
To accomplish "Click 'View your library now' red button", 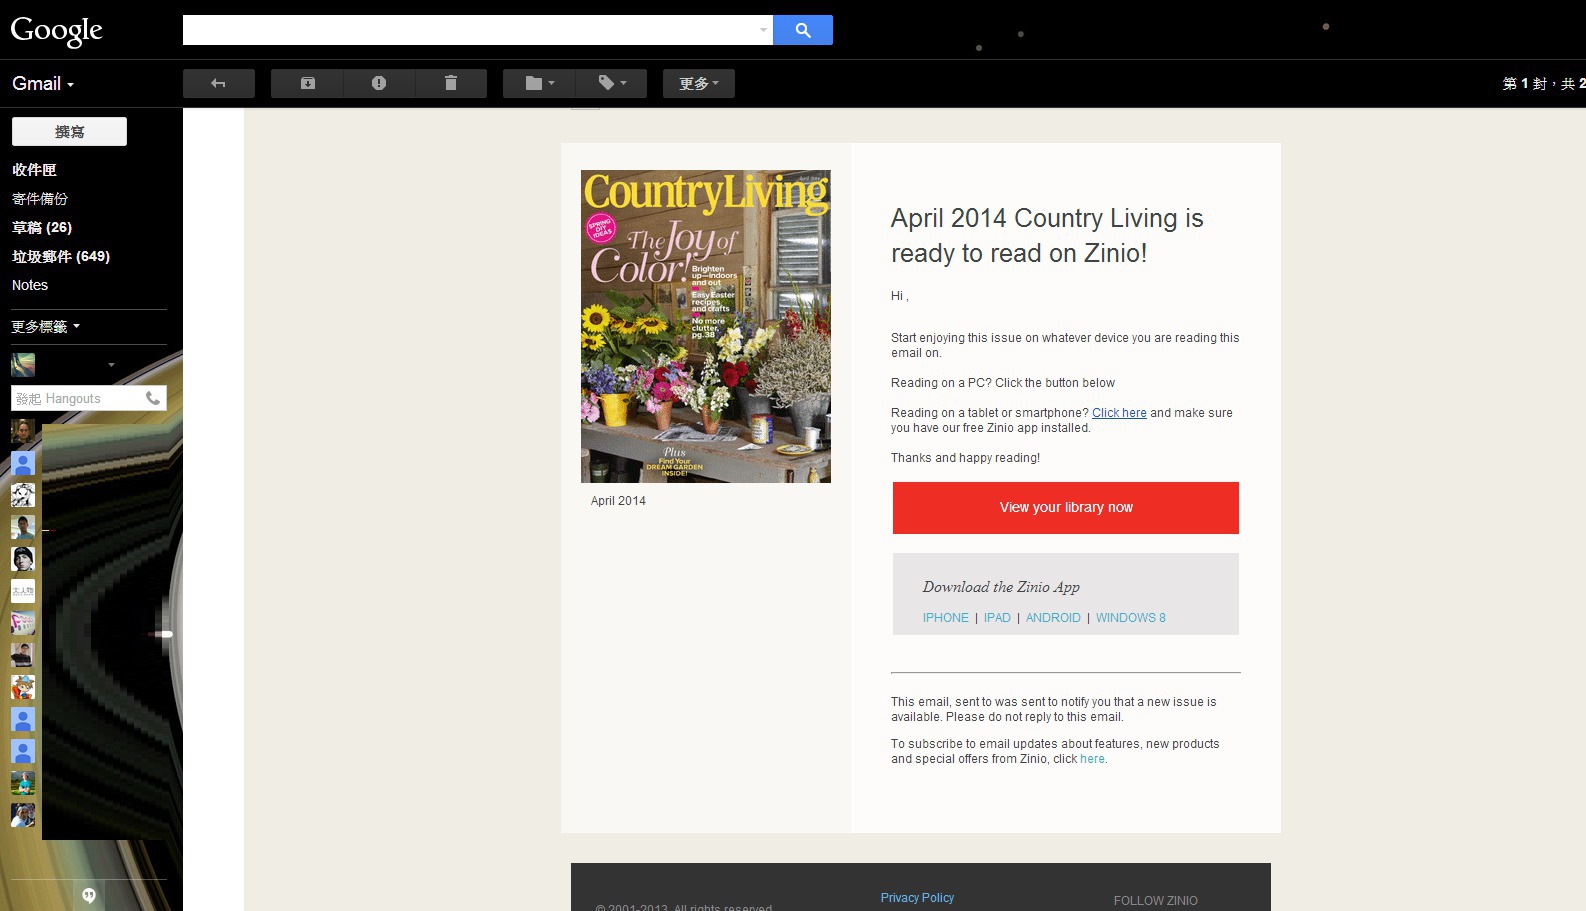I will (x=1066, y=508).
